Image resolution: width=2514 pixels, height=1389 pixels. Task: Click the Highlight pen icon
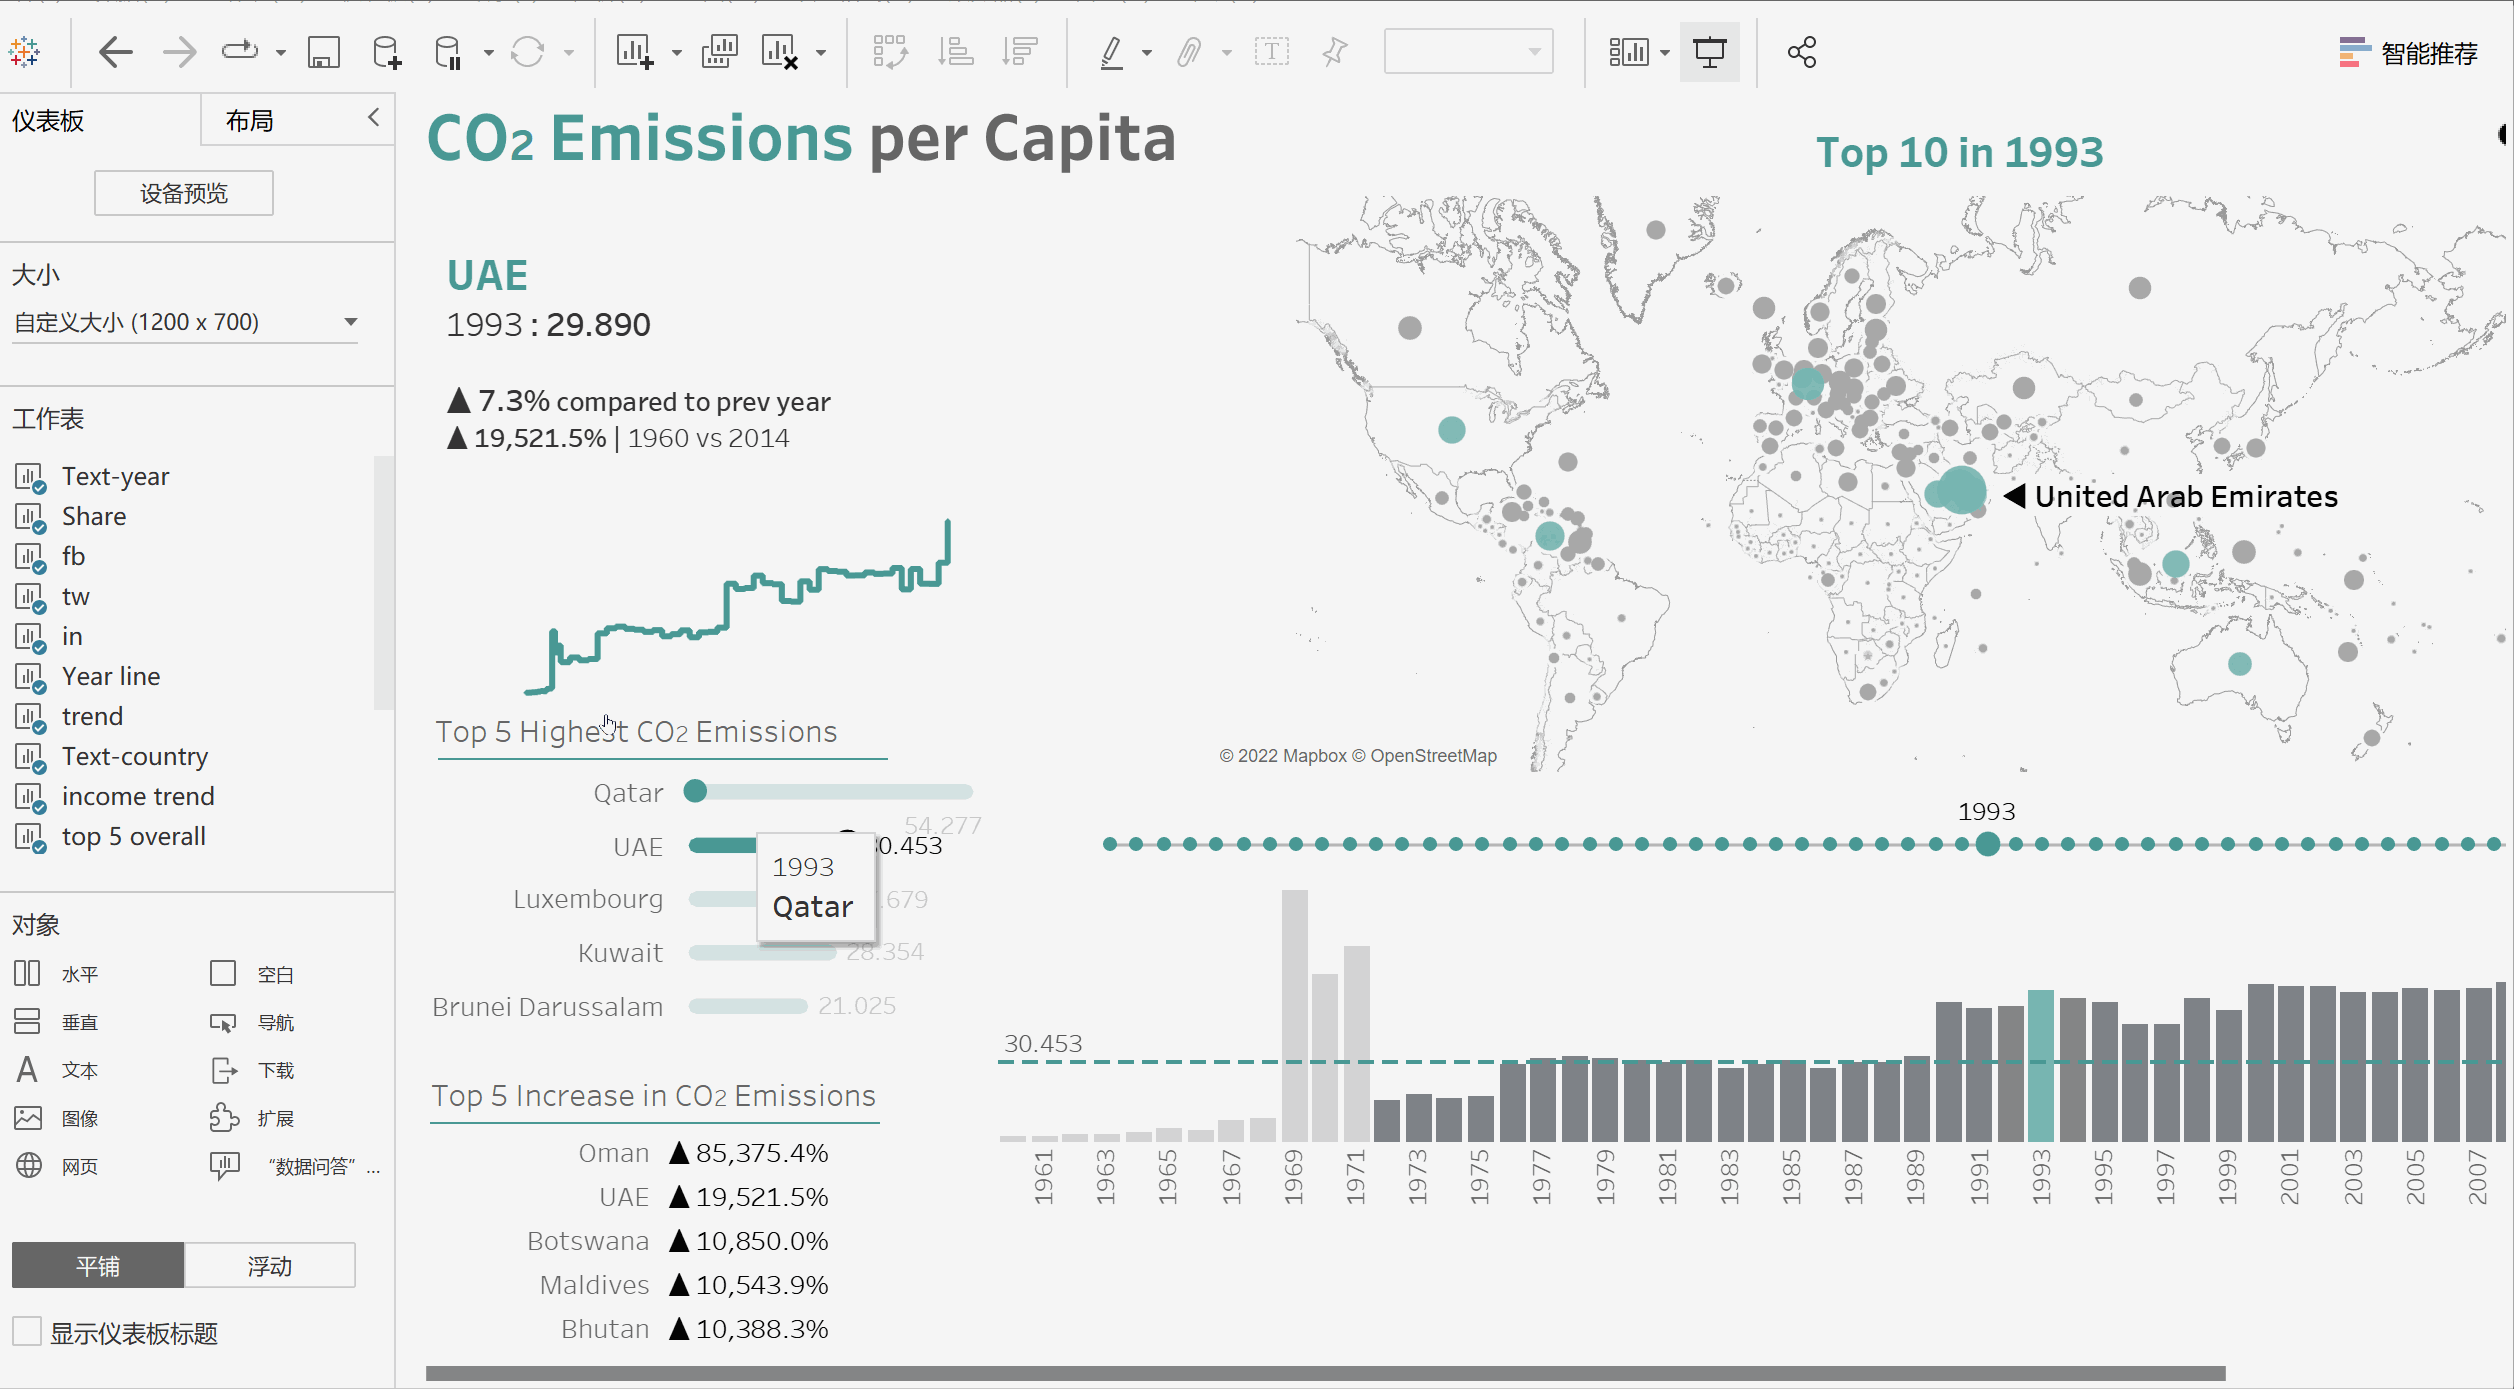coord(1111,52)
